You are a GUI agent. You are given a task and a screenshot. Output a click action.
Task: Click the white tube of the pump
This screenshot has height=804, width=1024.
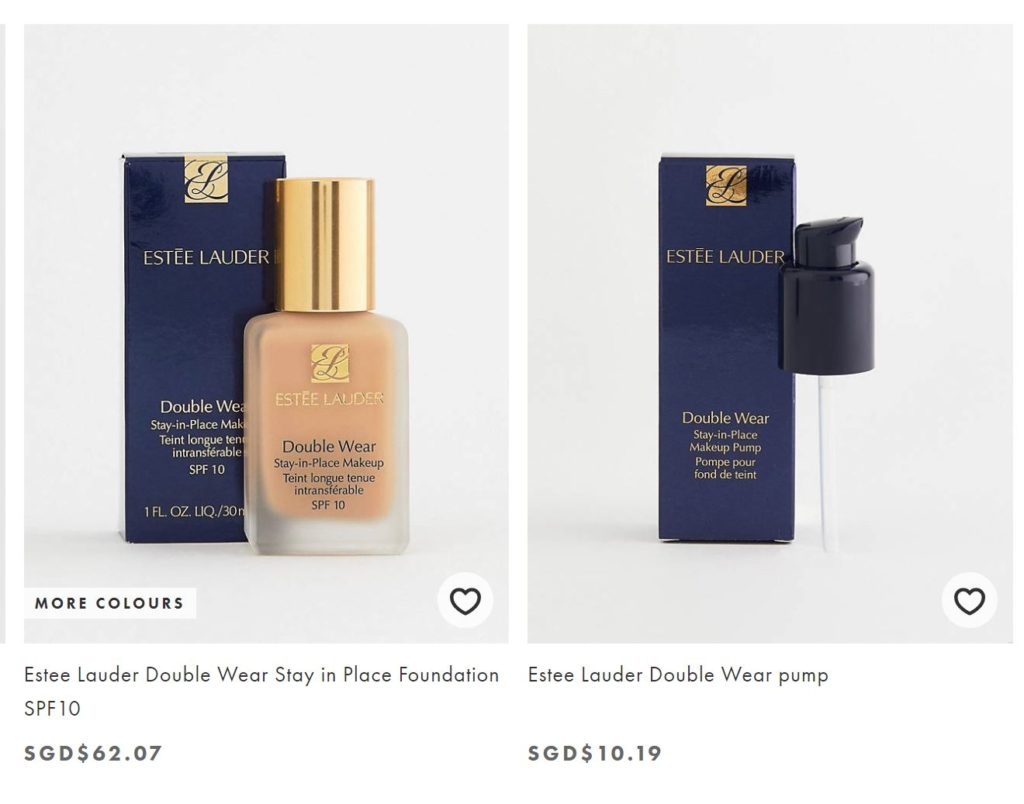click(x=825, y=462)
